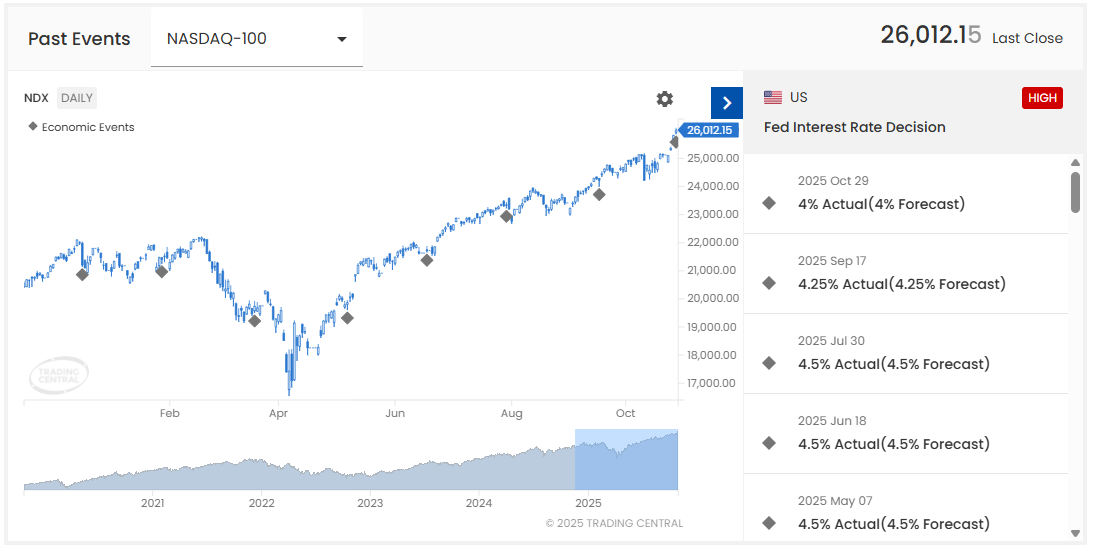Click the highlighted range in the overview navigator
The width and height of the screenshot is (1093, 550).
pos(626,459)
